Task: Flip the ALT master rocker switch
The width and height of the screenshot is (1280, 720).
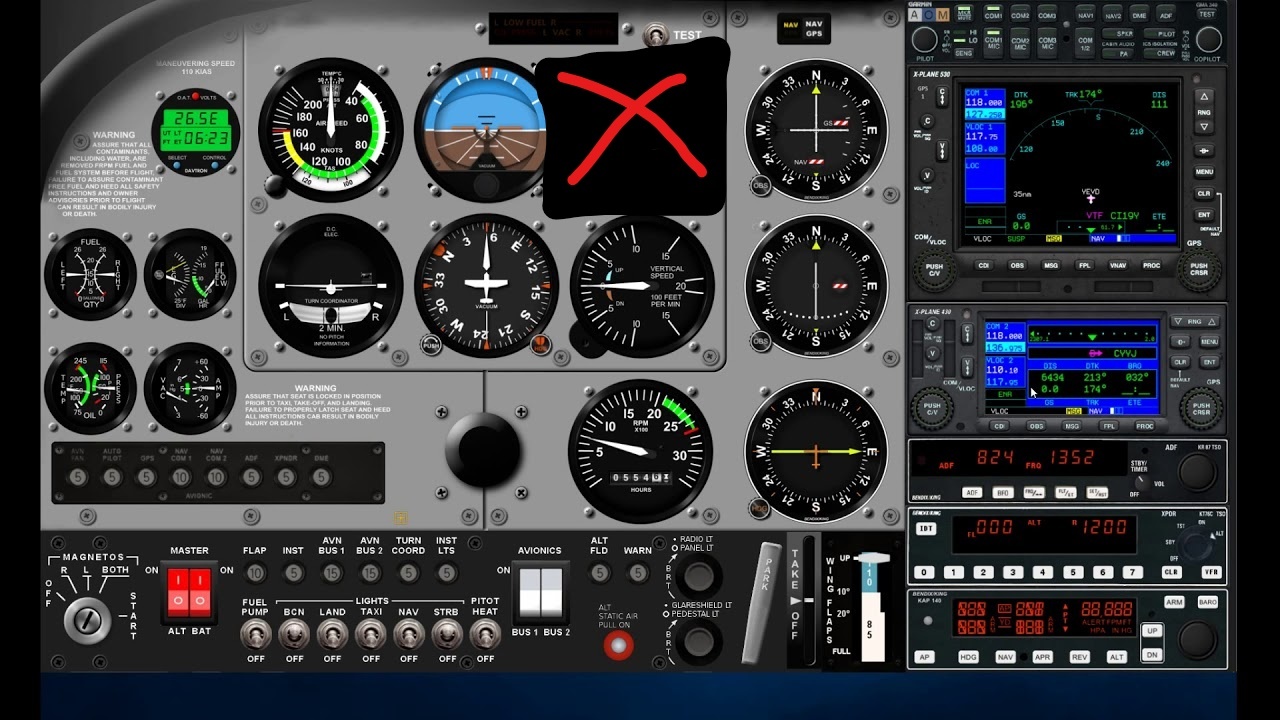Action: pyautogui.click(x=177, y=591)
